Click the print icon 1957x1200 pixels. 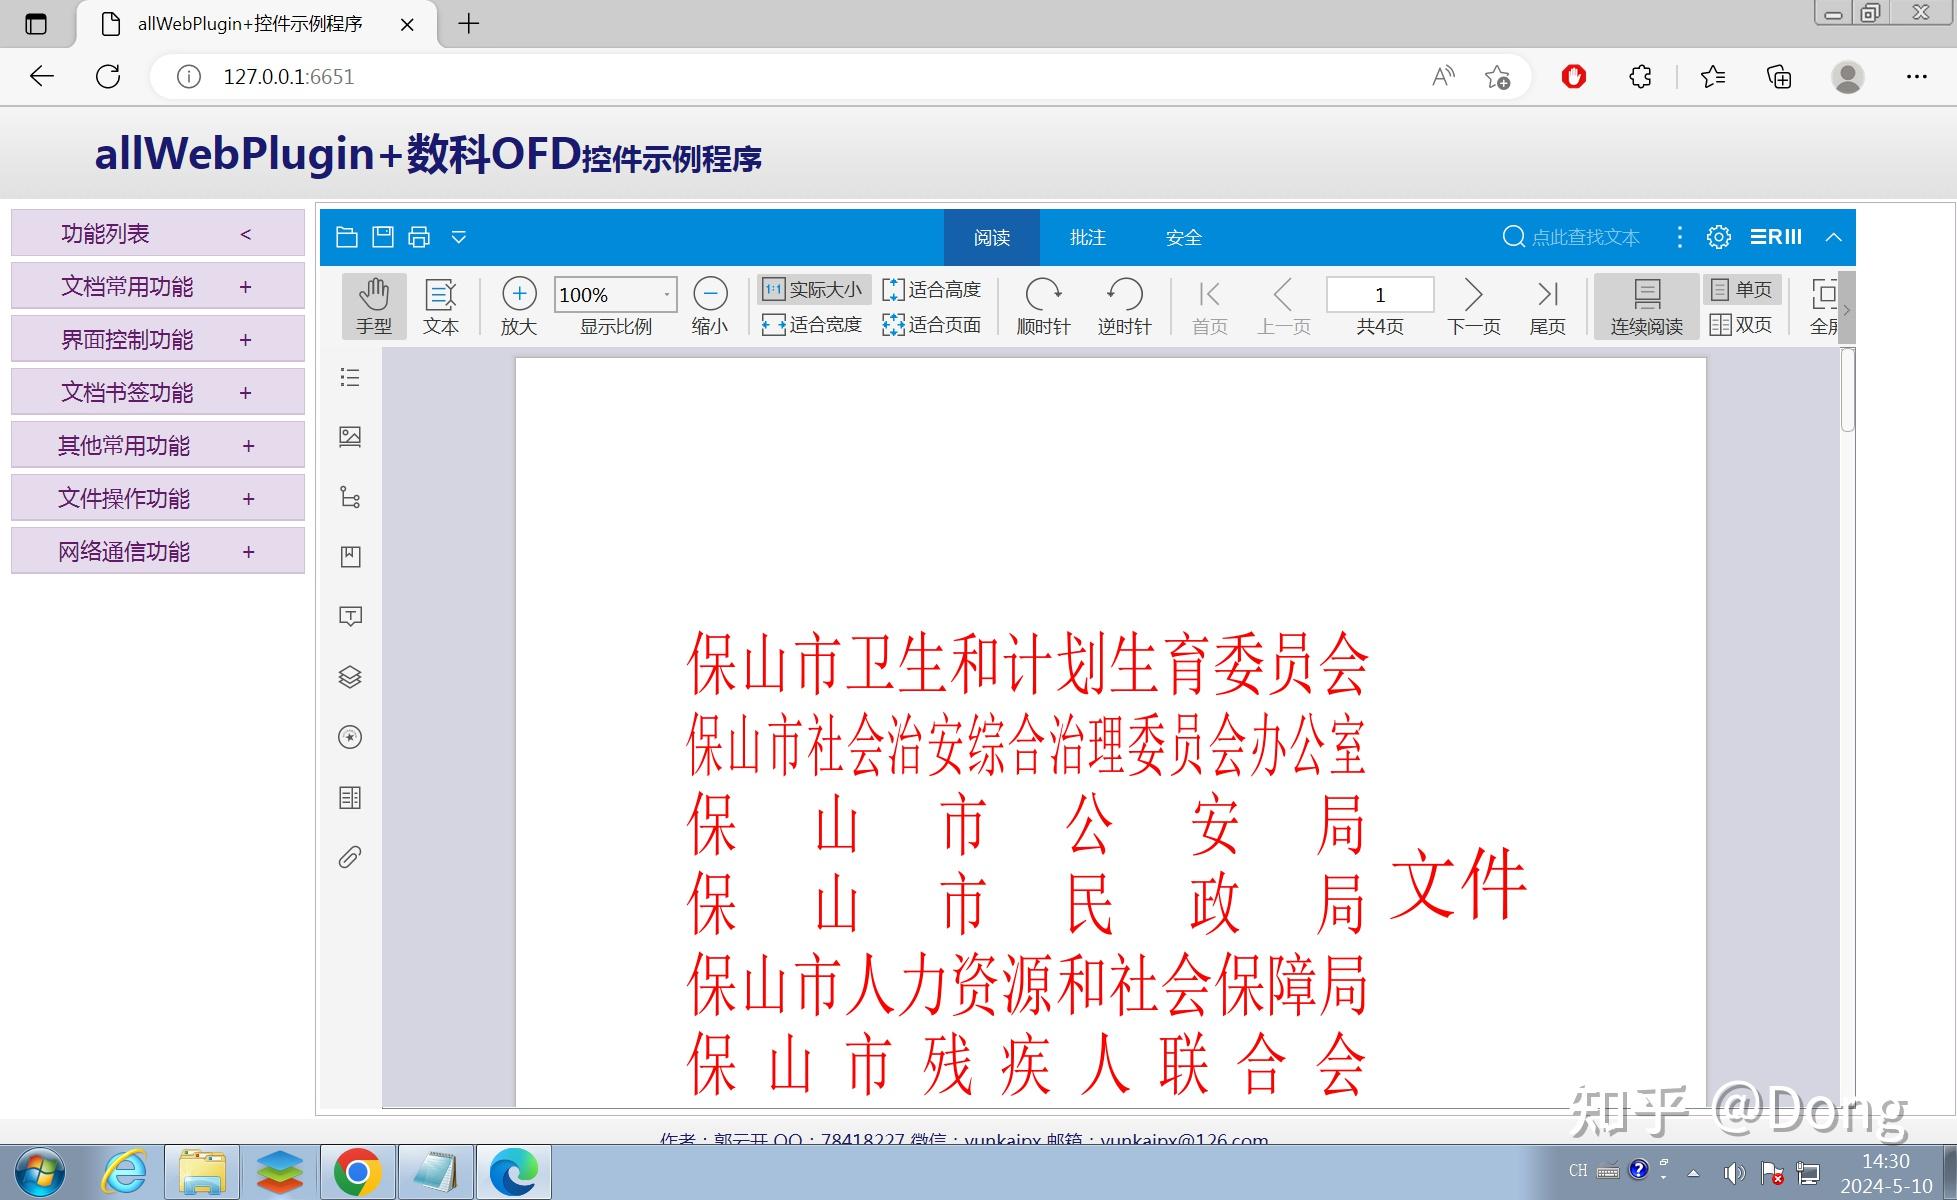[418, 236]
